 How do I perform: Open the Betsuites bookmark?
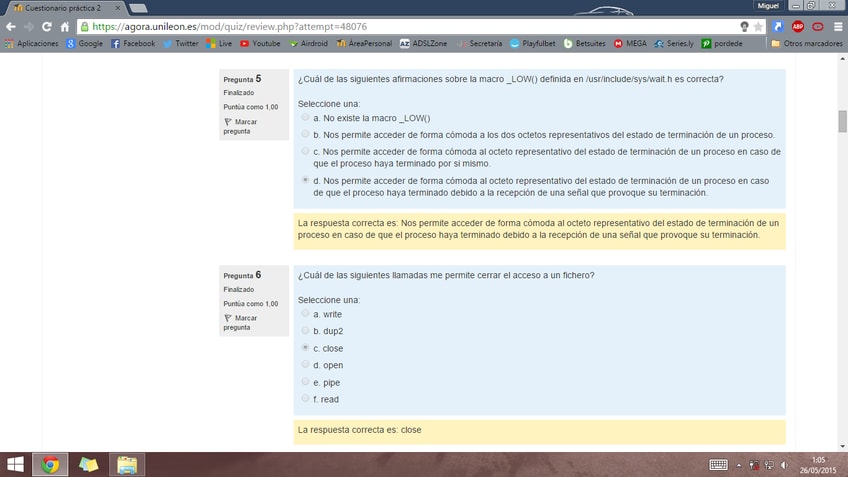(x=585, y=43)
